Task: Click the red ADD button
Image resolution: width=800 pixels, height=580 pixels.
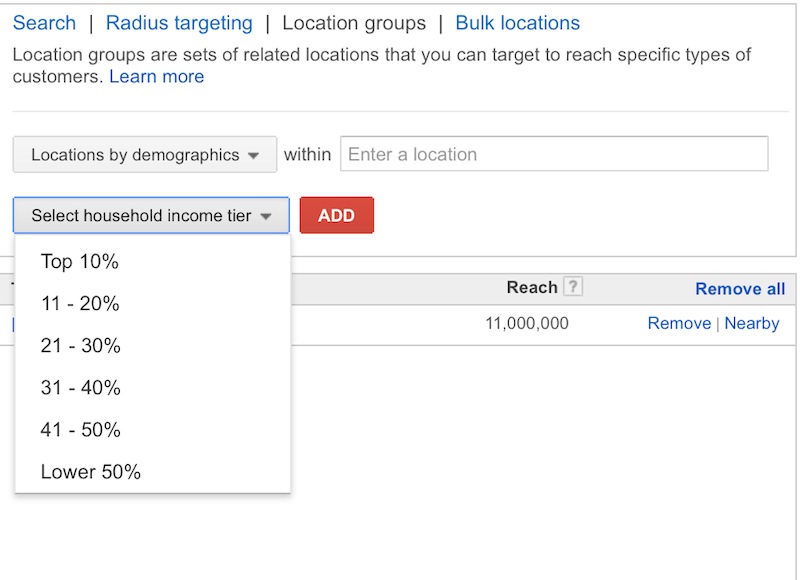Action: click(337, 215)
